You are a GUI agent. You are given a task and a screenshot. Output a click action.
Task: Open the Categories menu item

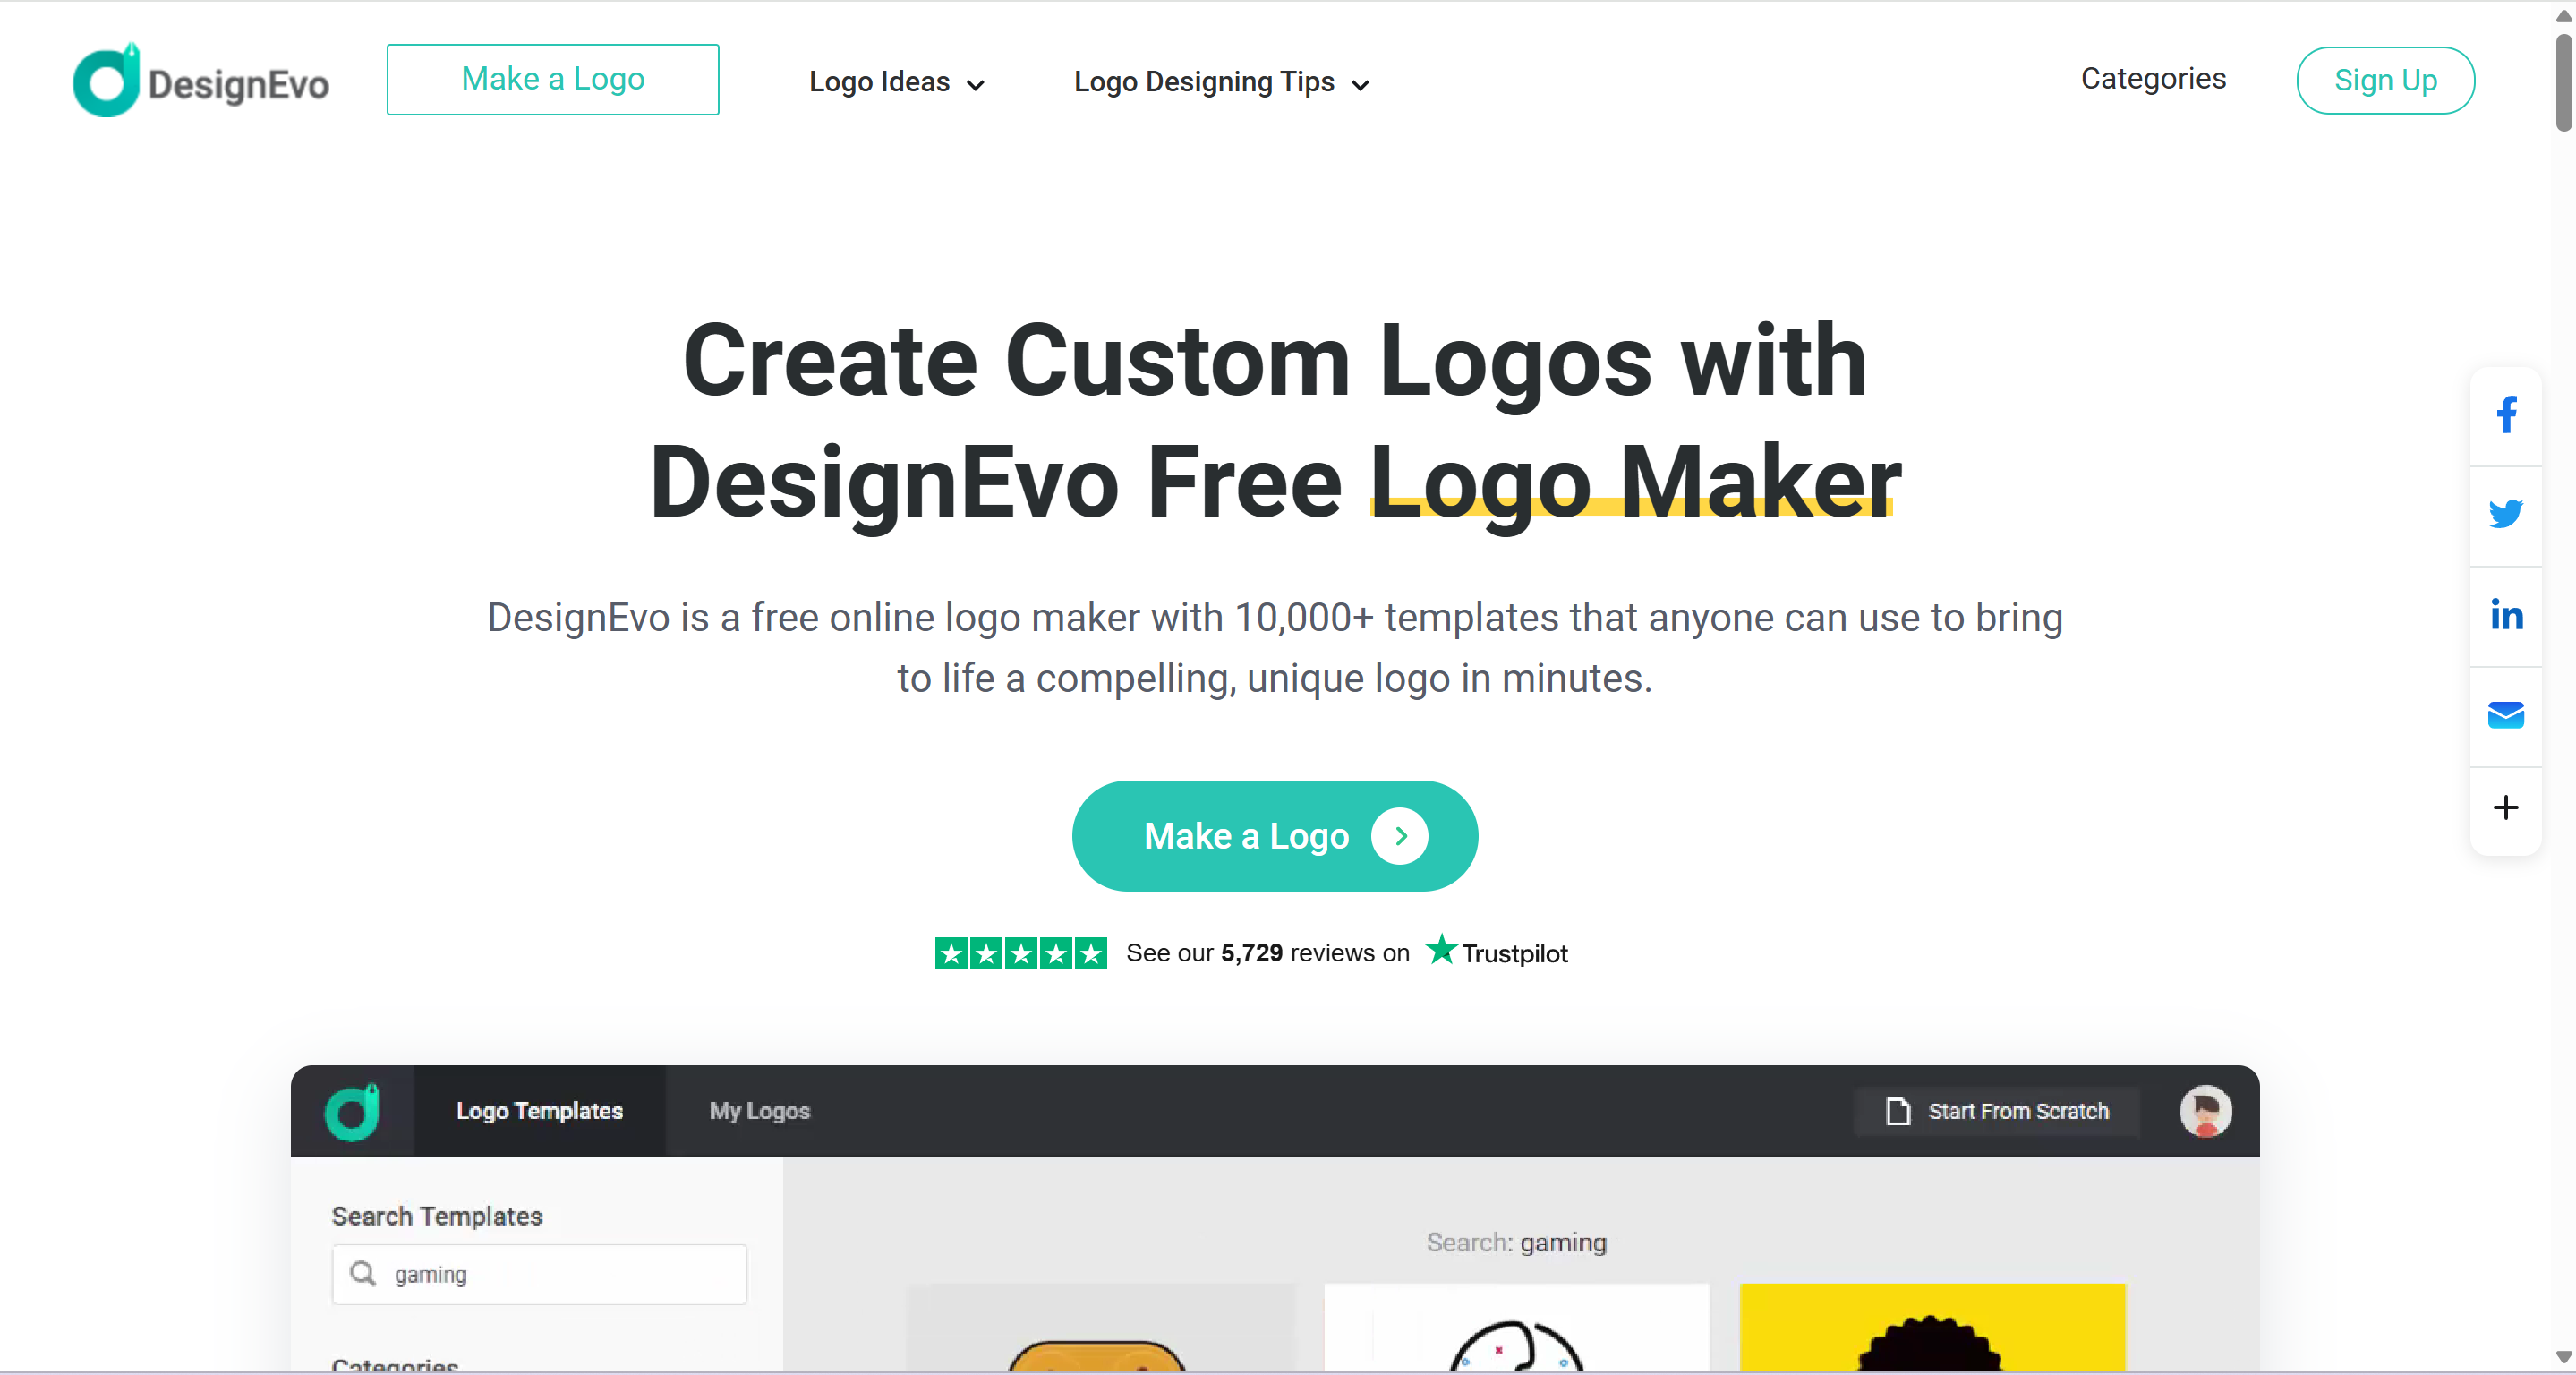click(x=2153, y=79)
